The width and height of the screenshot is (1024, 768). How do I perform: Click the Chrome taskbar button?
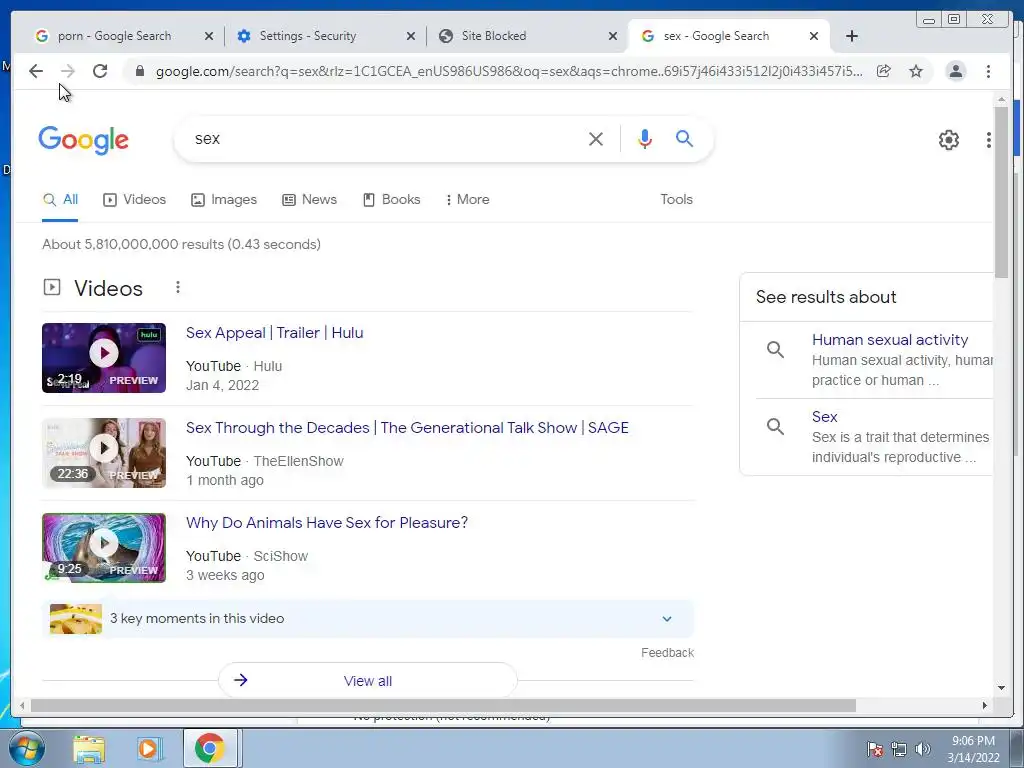point(210,748)
